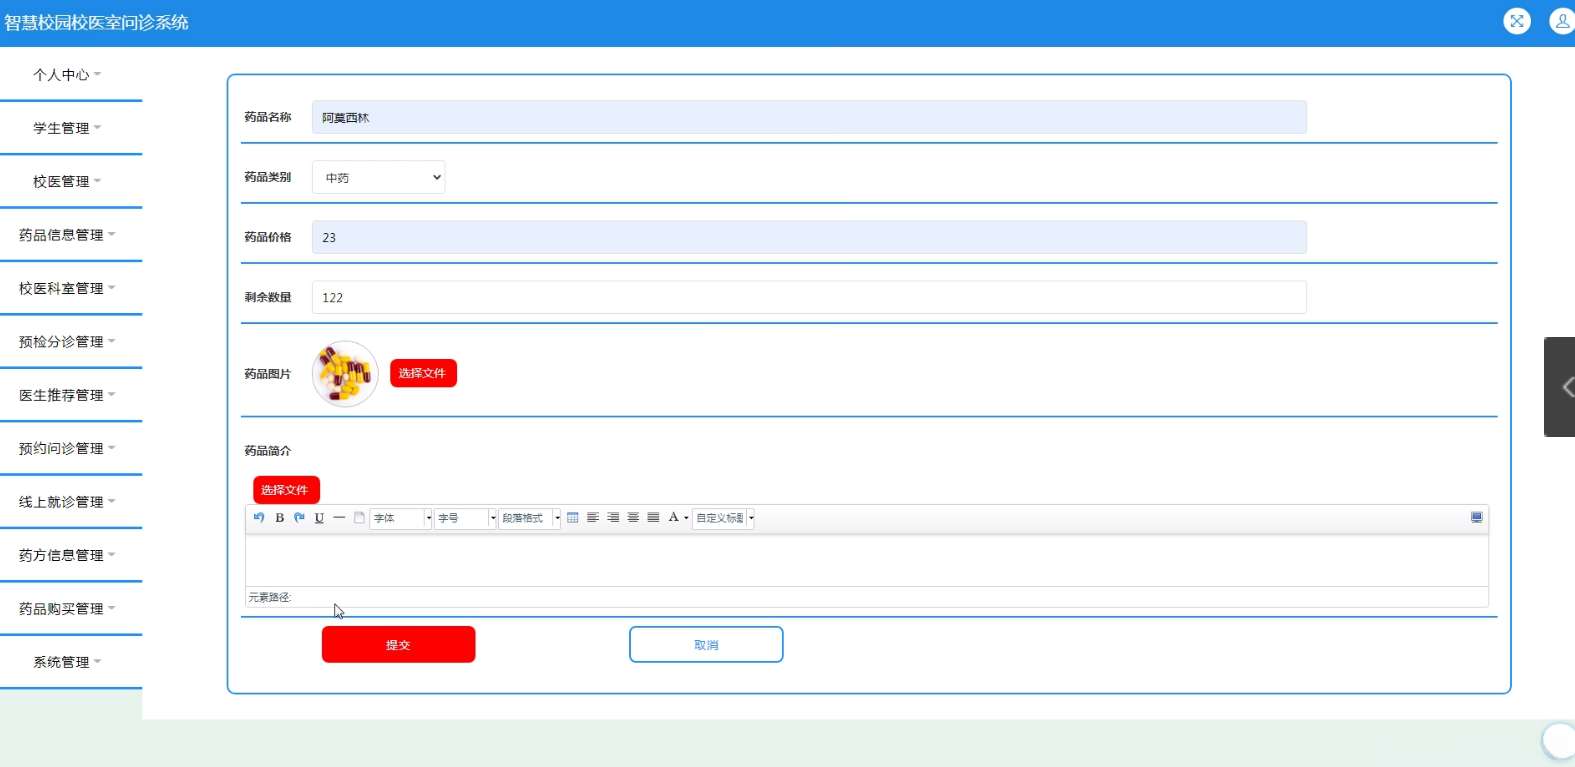Expand the 线上就诊管理 sidebar menu
The width and height of the screenshot is (1575, 767).
[x=67, y=502]
